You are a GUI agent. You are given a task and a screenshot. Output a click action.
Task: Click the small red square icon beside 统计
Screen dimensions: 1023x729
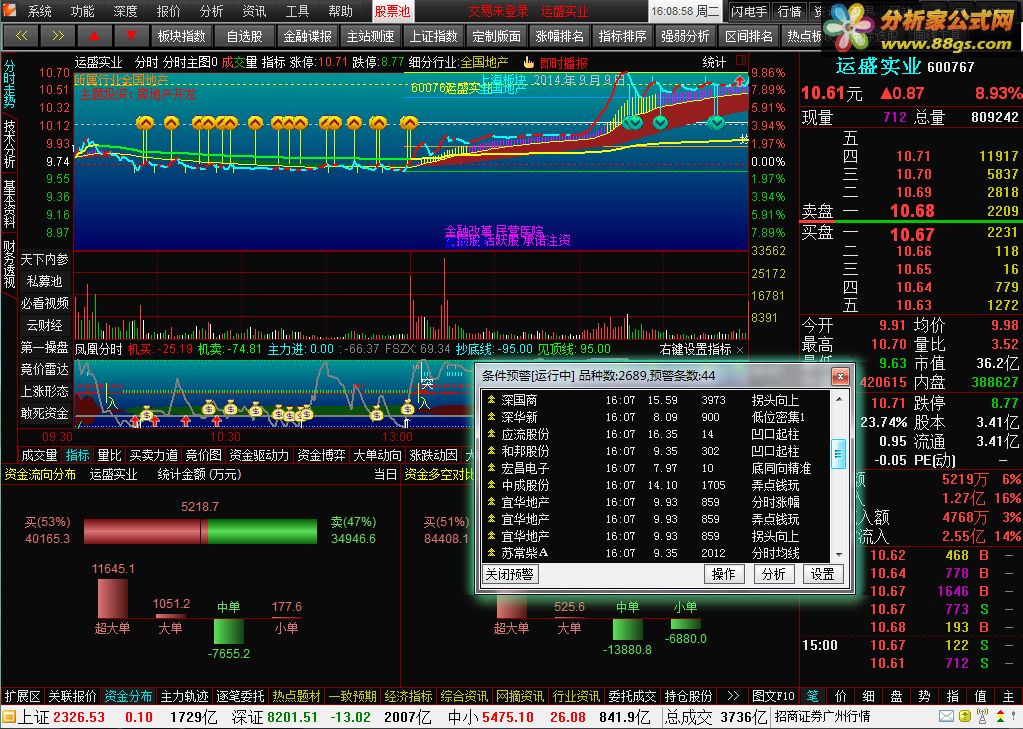pos(741,60)
